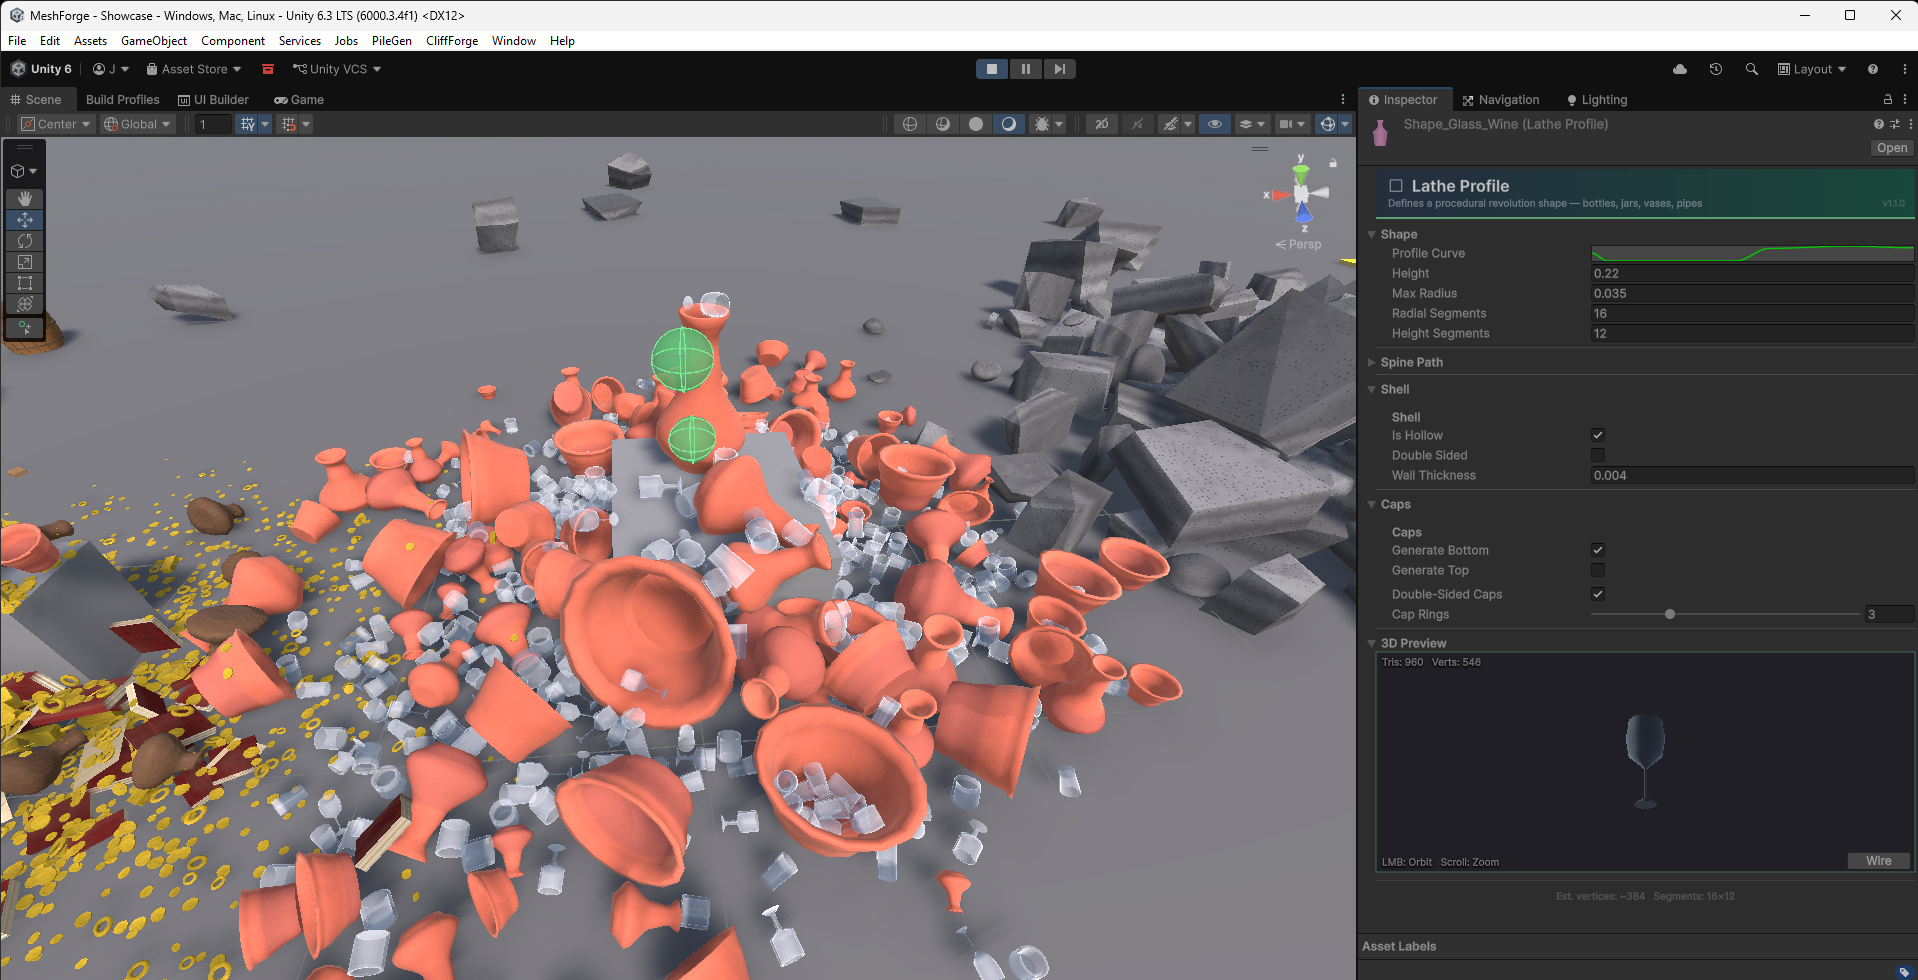
Task: Toggle scene visibility with the eye icon
Action: tap(1214, 123)
